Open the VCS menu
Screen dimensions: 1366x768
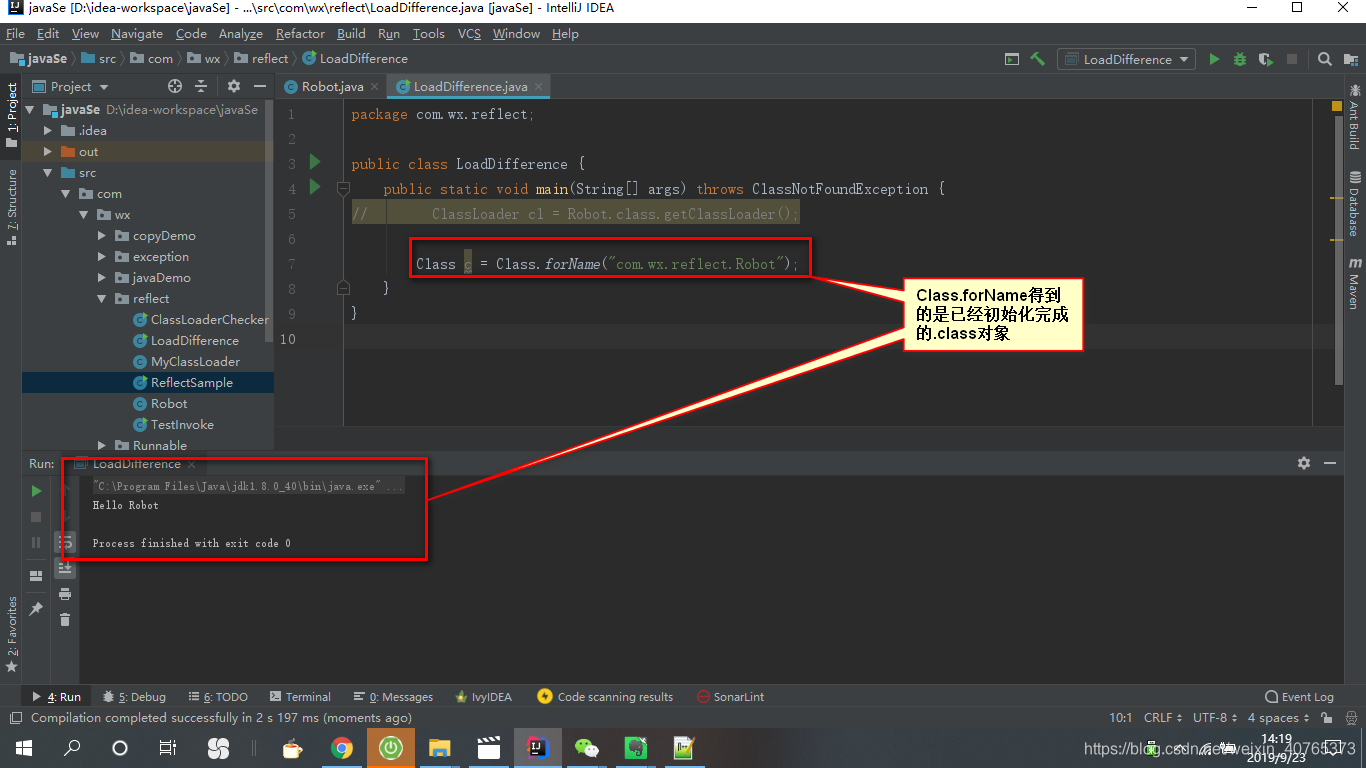point(469,33)
